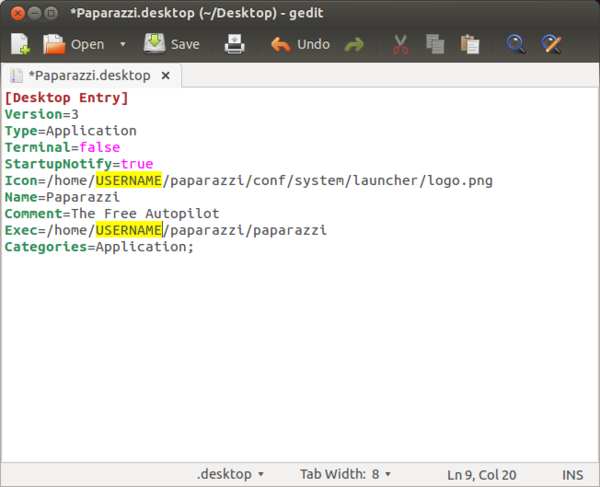Click the Type=Application line
The image size is (600, 487).
click(70, 131)
